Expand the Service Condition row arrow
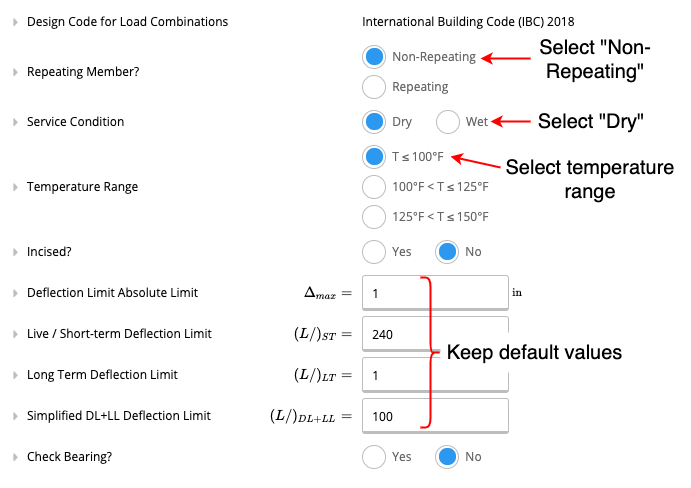This screenshot has height=488, width=691. [15, 122]
